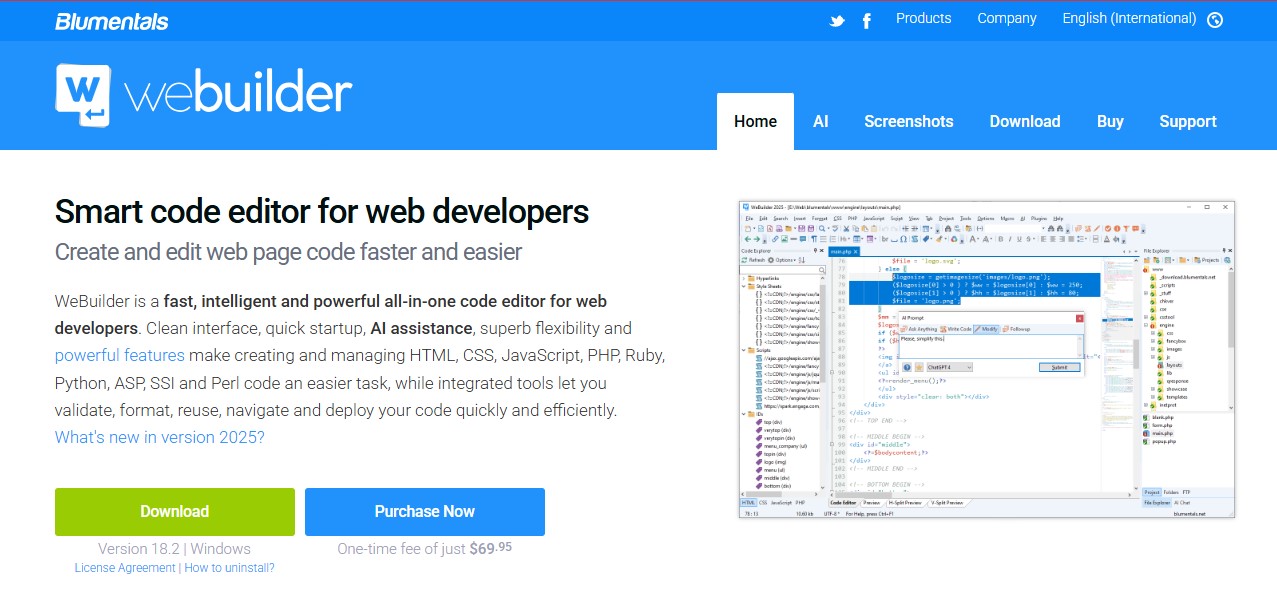Follow the "powerful features" link

pos(120,355)
